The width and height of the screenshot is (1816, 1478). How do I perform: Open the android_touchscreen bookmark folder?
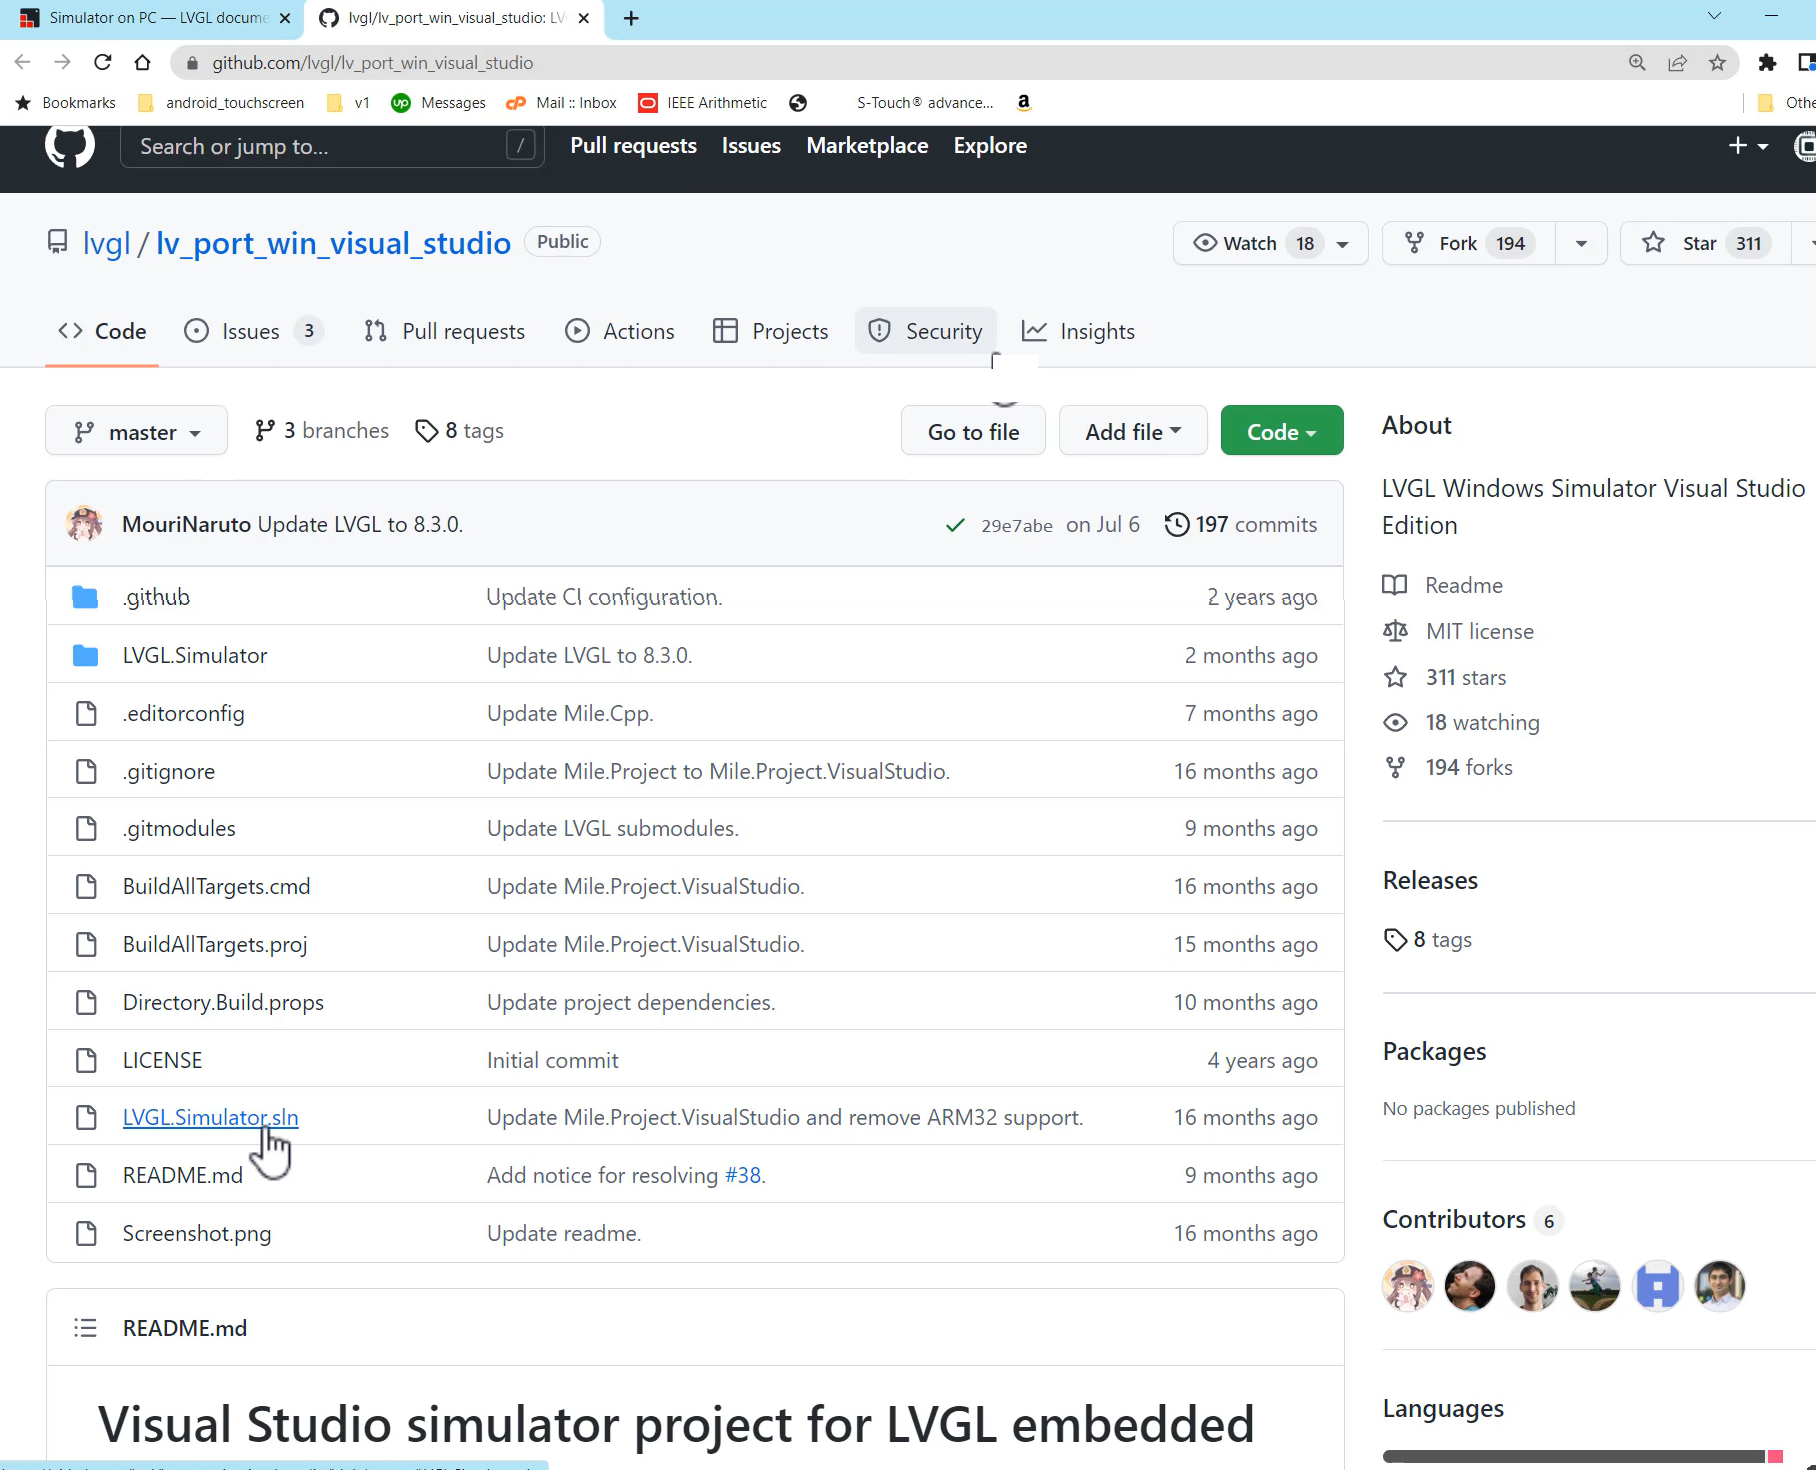pos(222,102)
